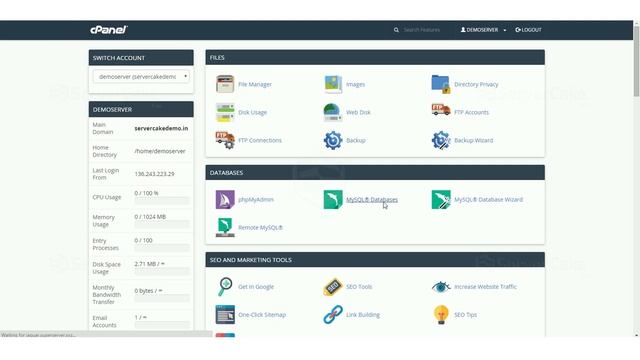
Task: Click the Images link text
Action: point(356,84)
